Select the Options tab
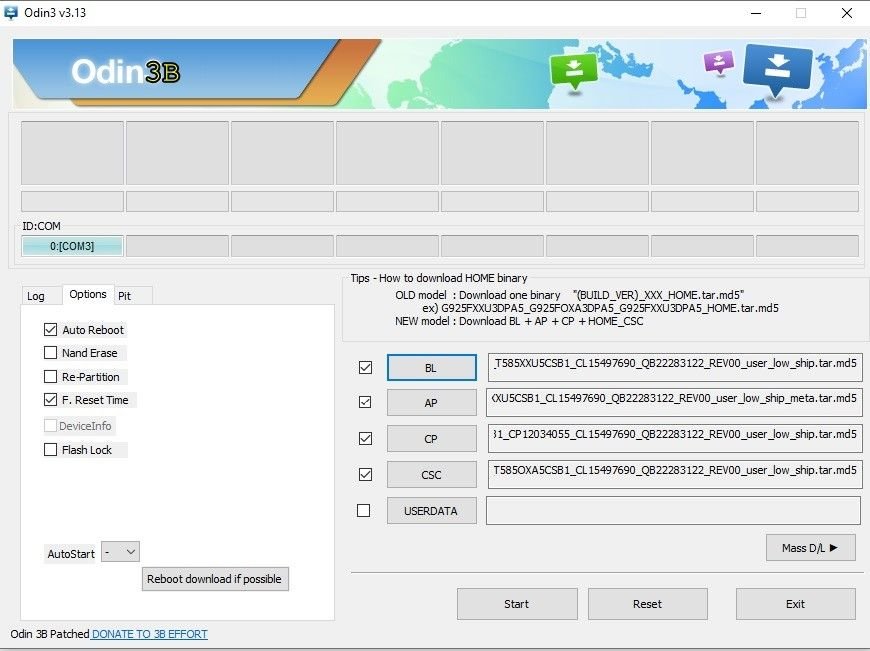 [88, 294]
